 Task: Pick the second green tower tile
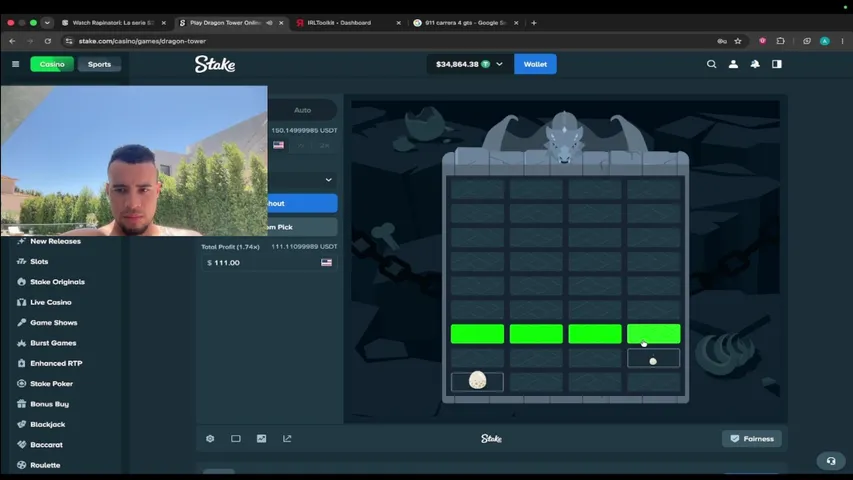tap(536, 334)
